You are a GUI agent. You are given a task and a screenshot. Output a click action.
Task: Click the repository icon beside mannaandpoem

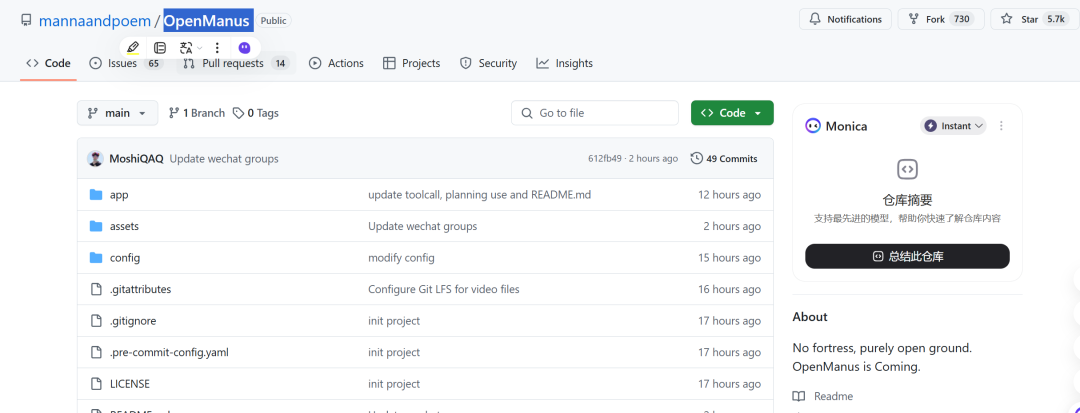coord(26,20)
